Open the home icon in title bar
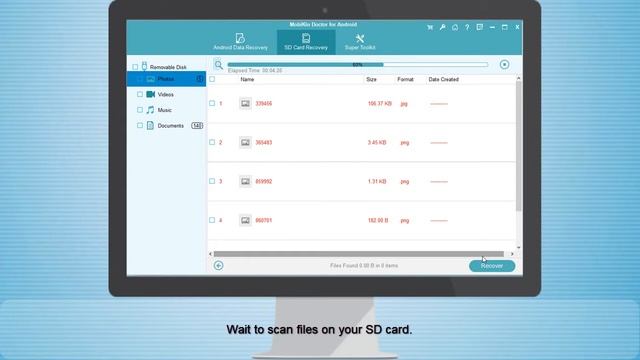Screen dimensions: 640x360 point(455,27)
